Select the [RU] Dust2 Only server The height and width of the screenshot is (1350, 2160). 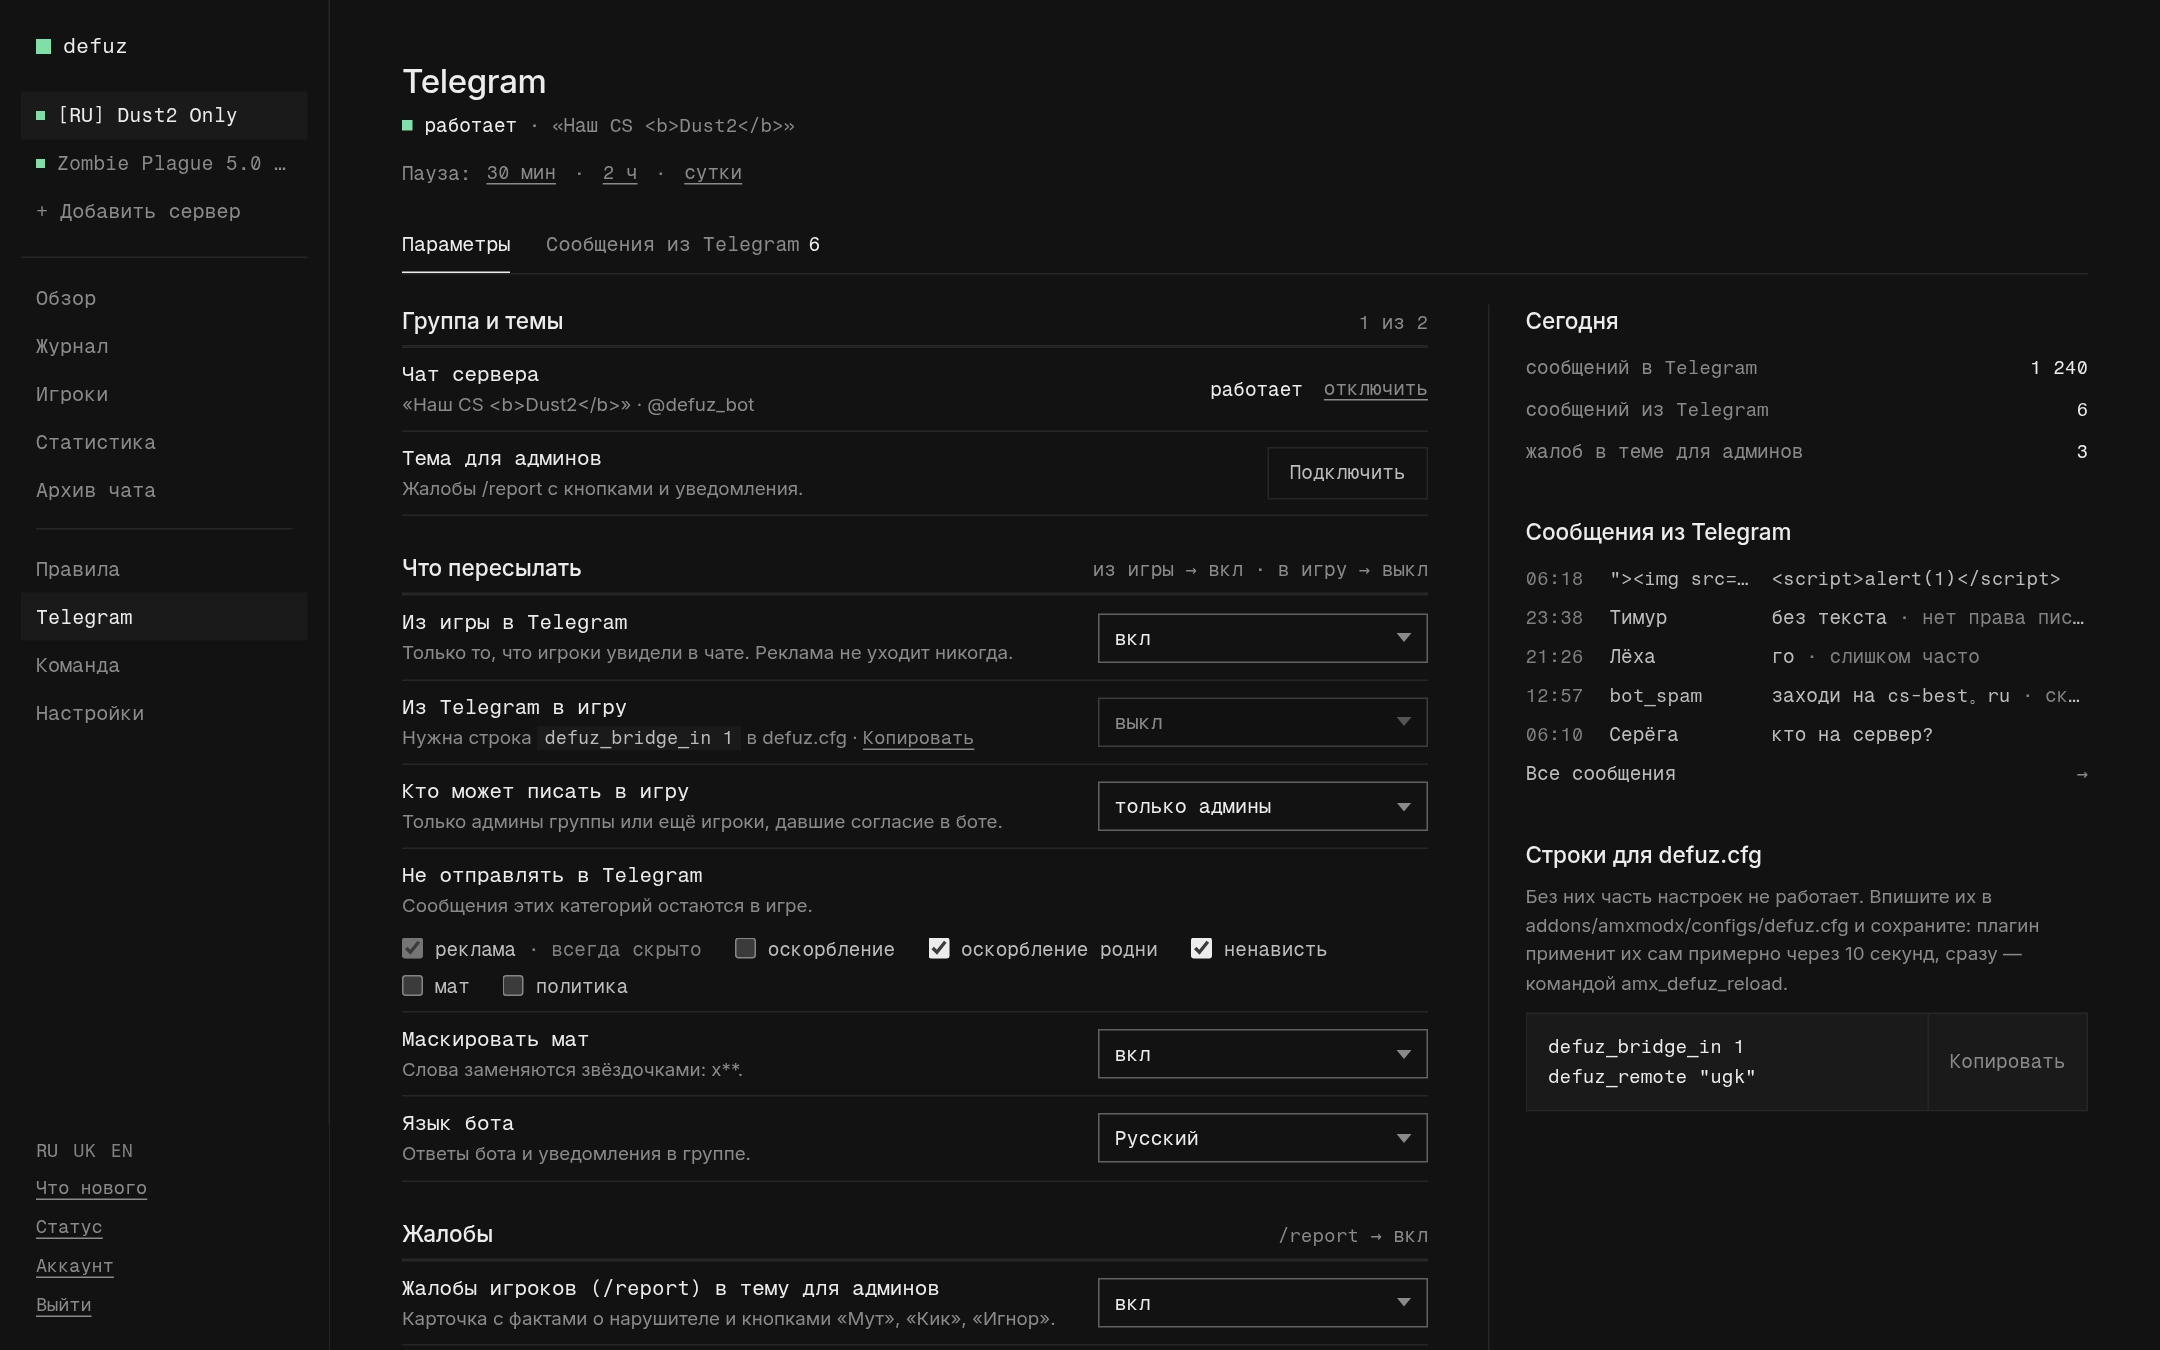coord(164,115)
